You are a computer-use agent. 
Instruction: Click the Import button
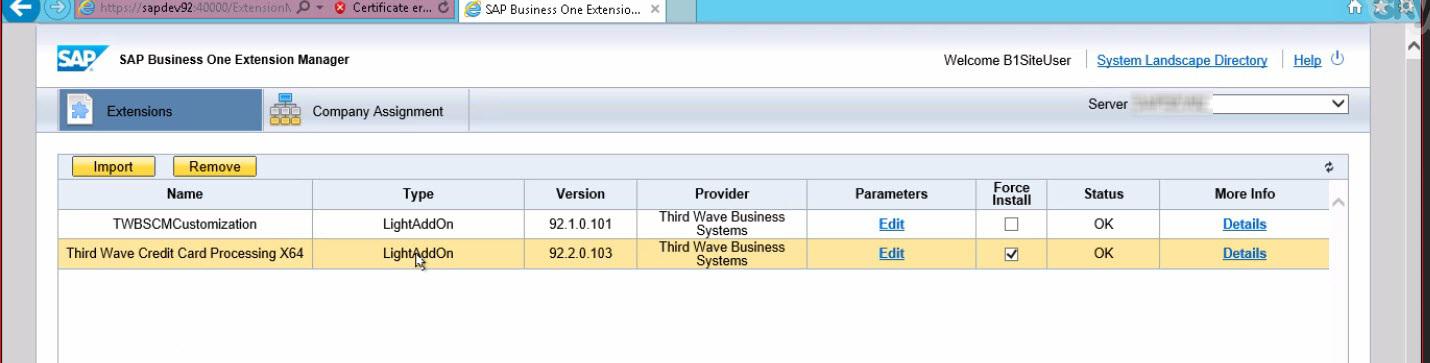pyautogui.click(x=113, y=167)
